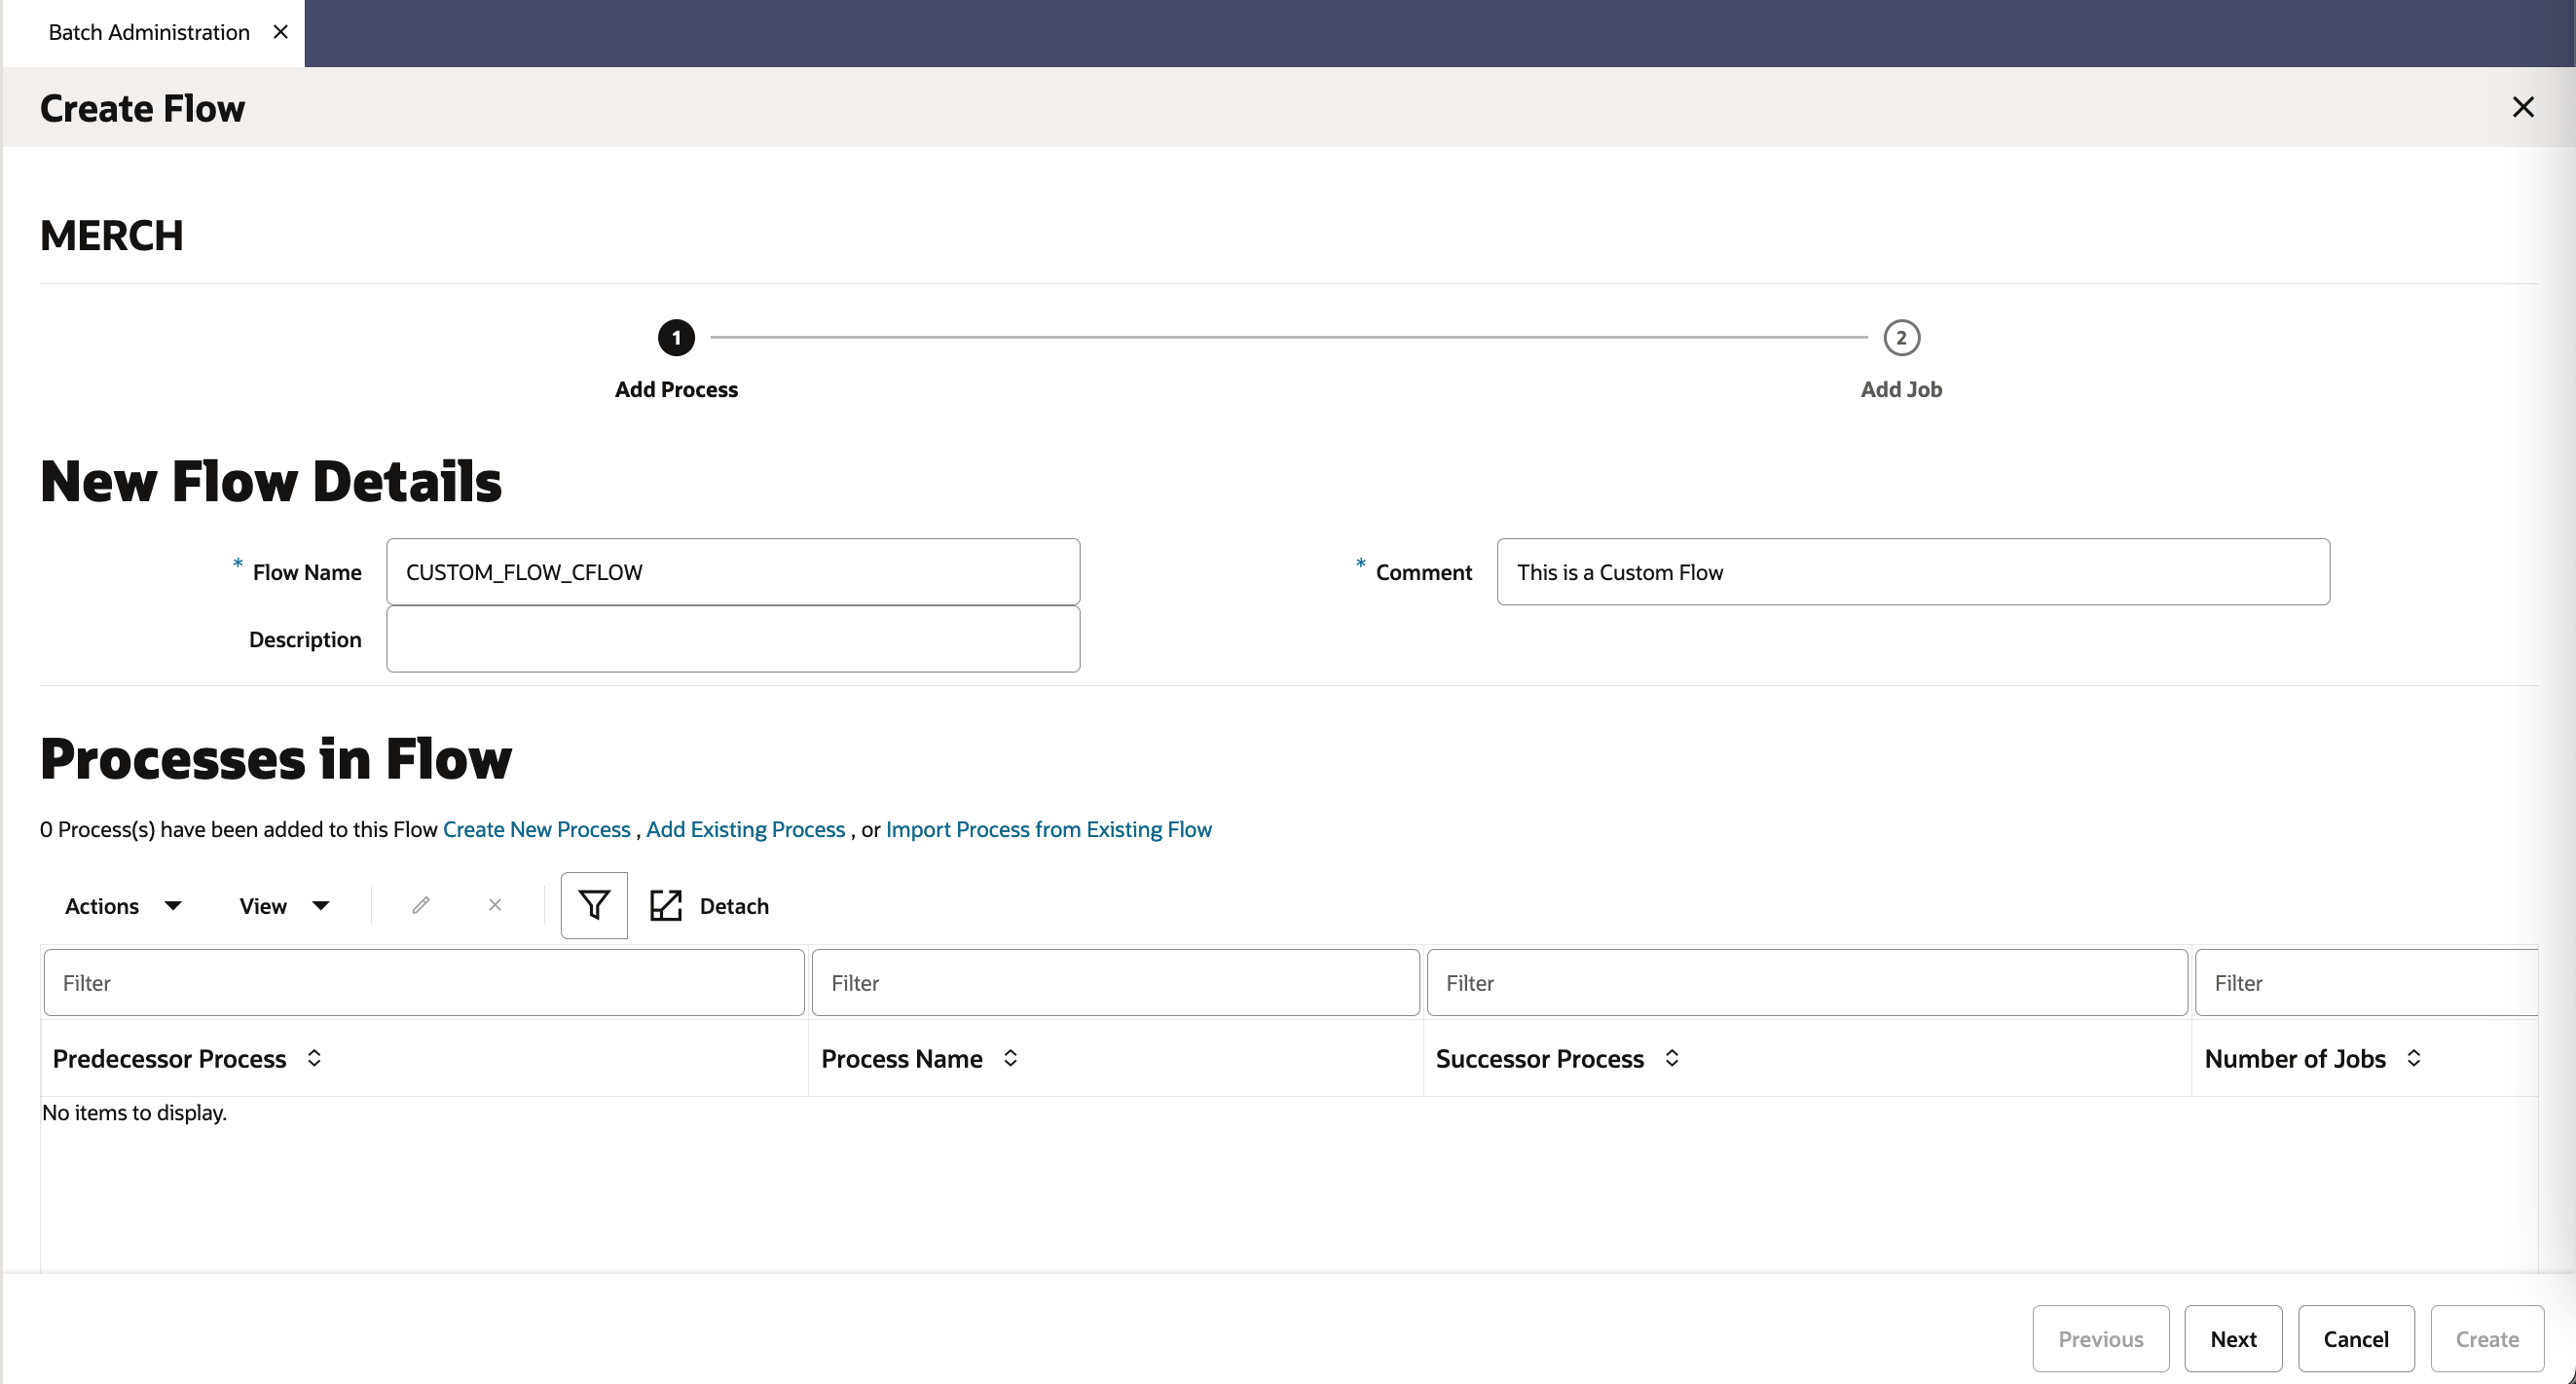Switch to Batch Administration tab

[149, 32]
